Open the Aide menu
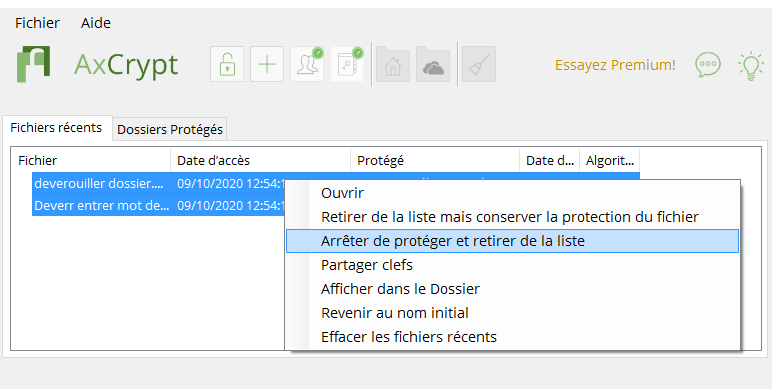Image resolution: width=772 pixels, height=389 pixels. (x=96, y=23)
